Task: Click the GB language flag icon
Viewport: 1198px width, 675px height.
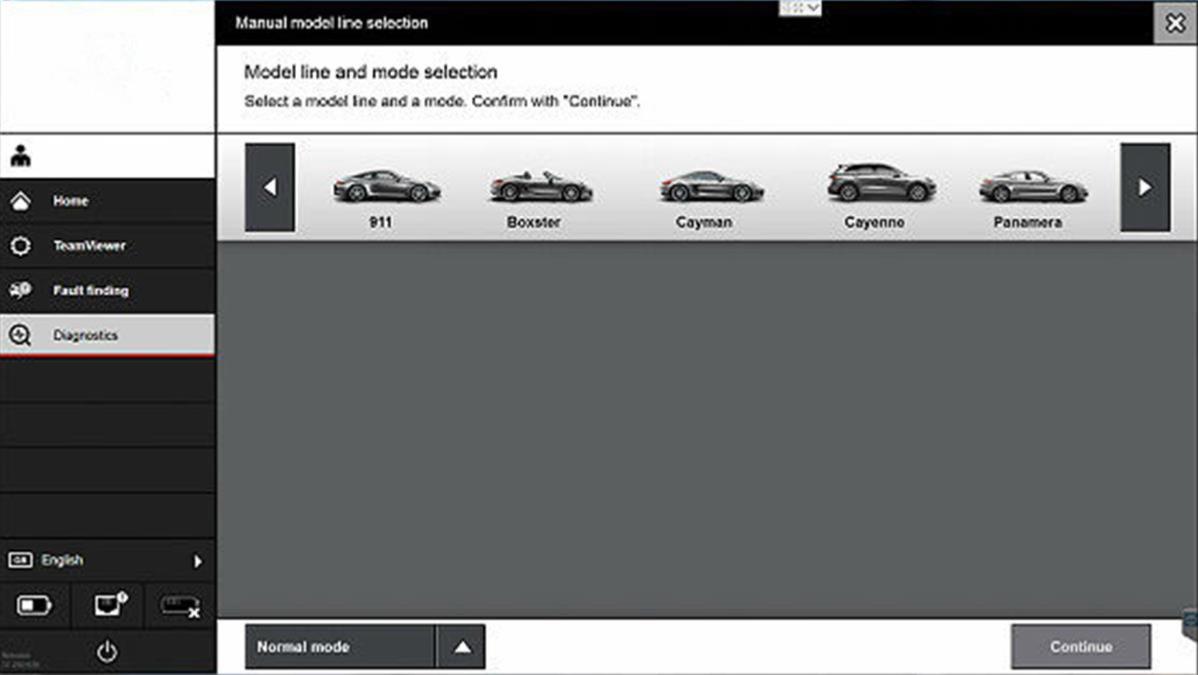Action: [x=20, y=560]
